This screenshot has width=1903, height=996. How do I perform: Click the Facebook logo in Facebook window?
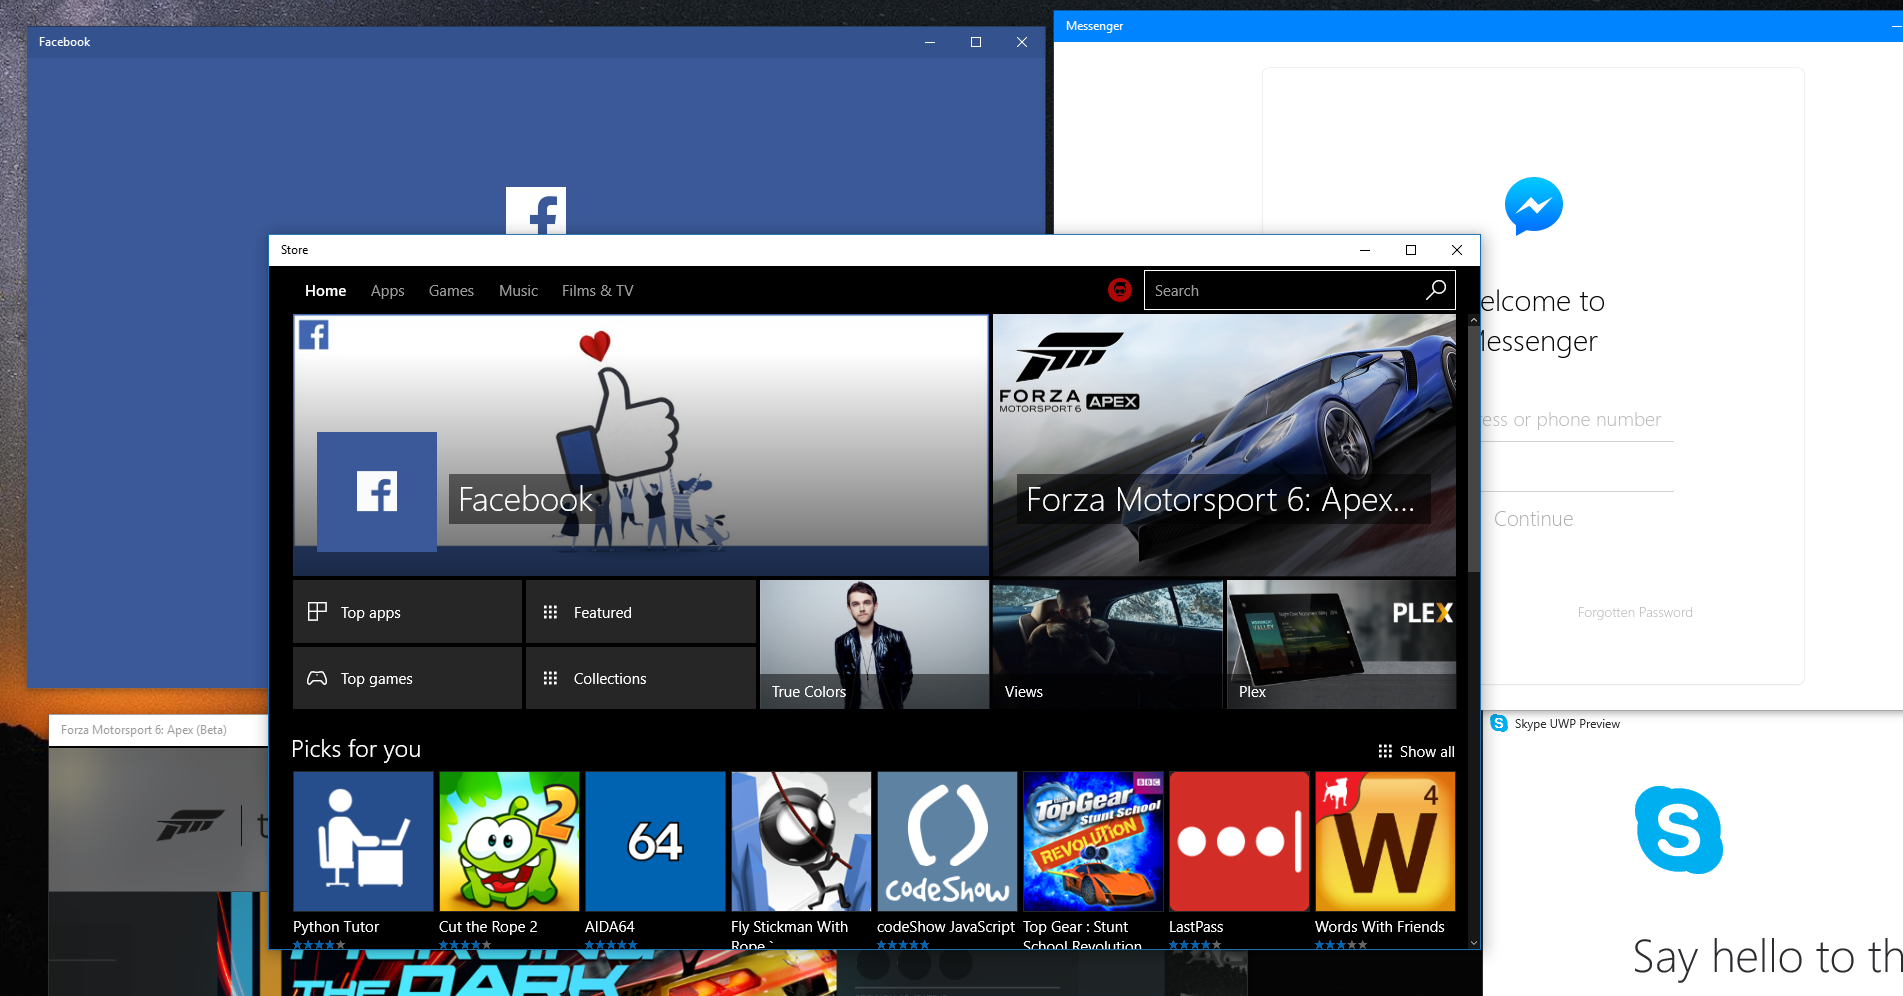[x=536, y=211]
